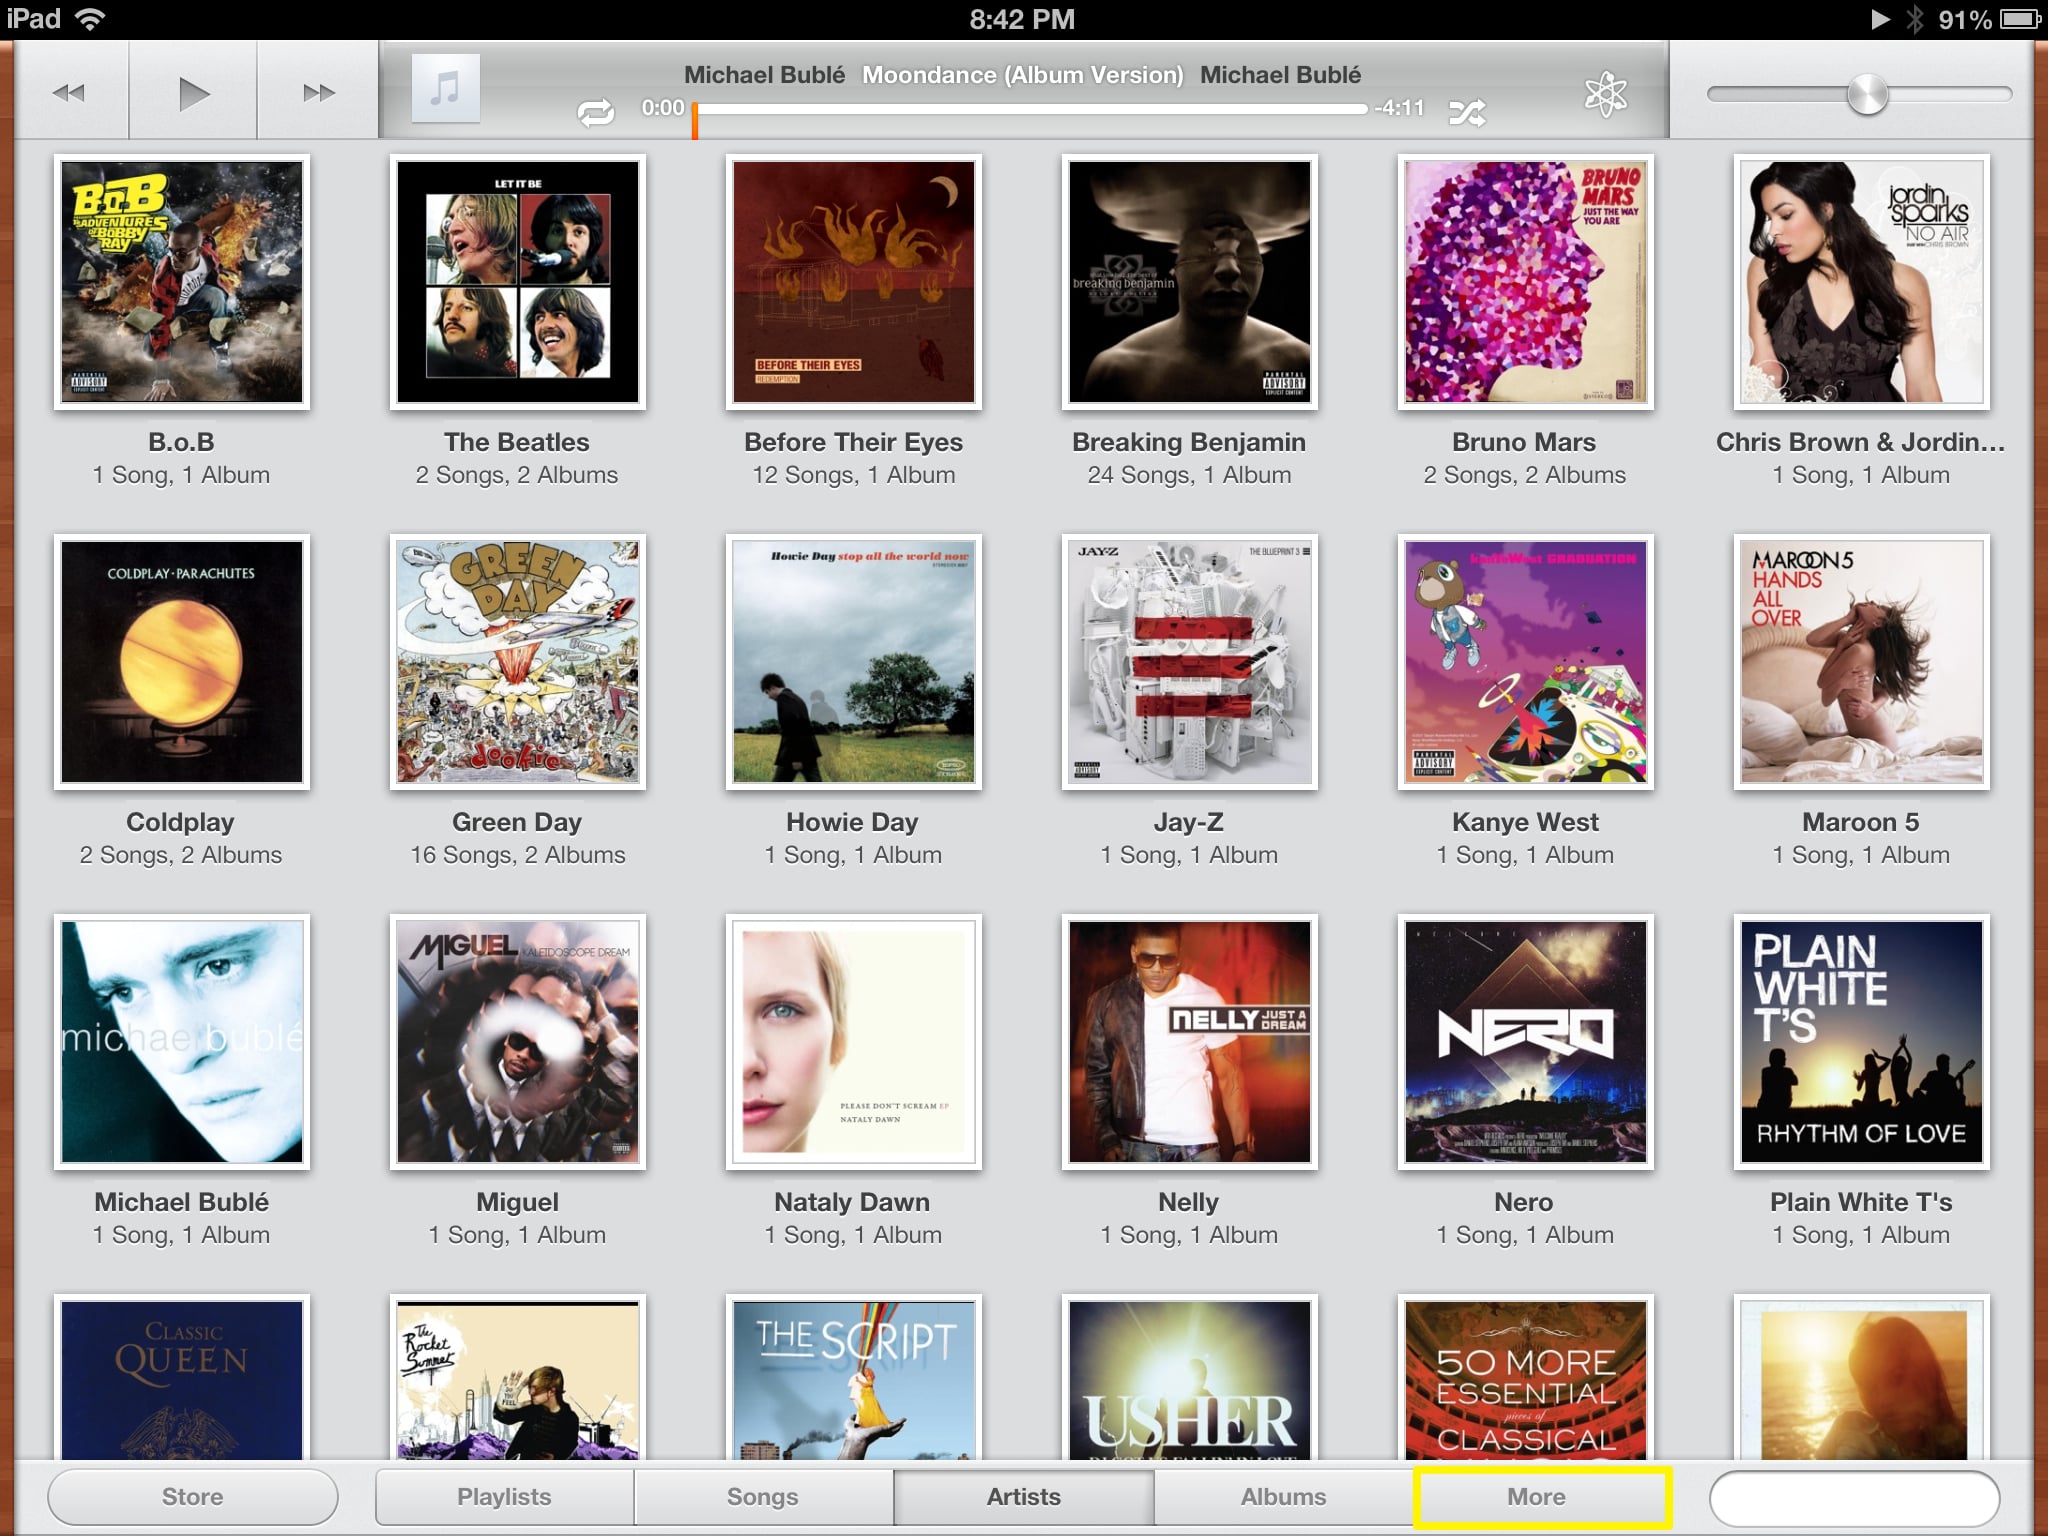Tap the 8:42 PM clock
This screenshot has height=1536, width=2048.
pos(1022,19)
